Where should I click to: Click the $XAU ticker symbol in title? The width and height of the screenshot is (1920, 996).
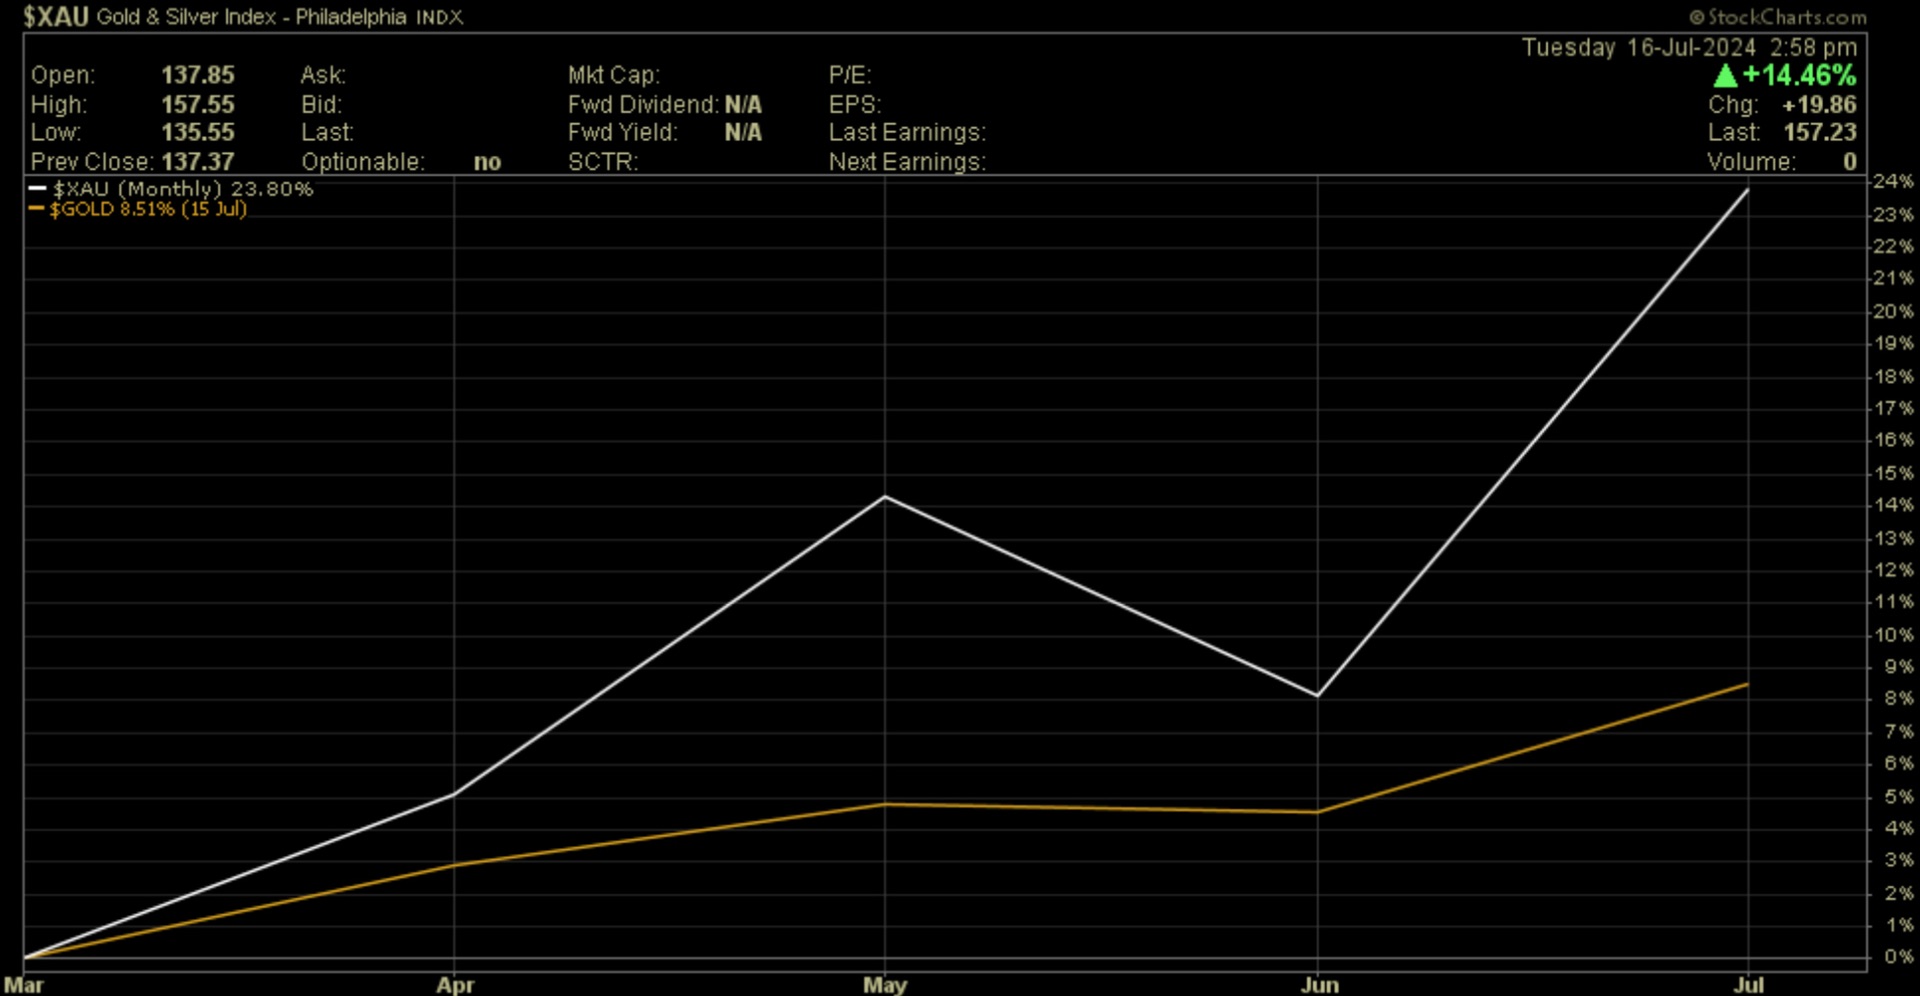coord(56,17)
